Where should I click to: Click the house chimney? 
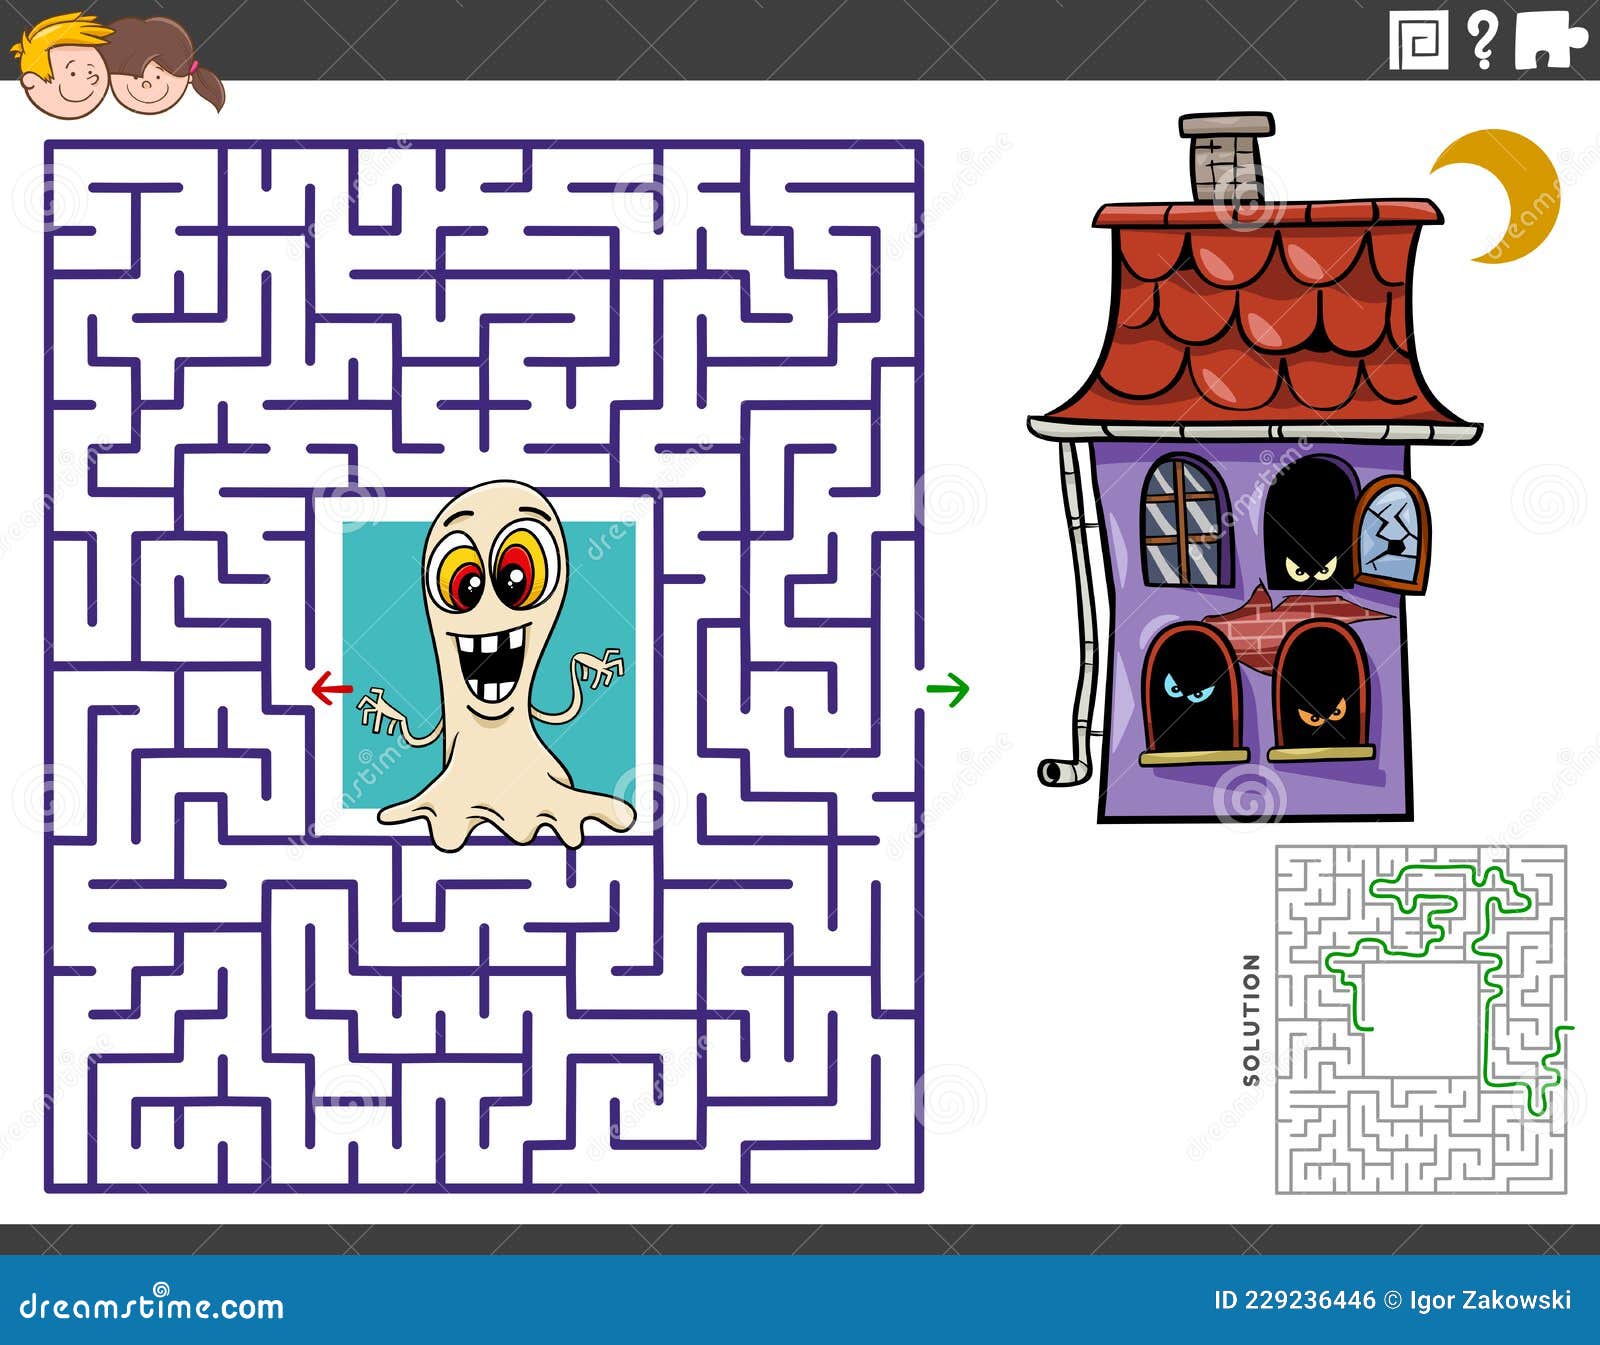(1227, 158)
